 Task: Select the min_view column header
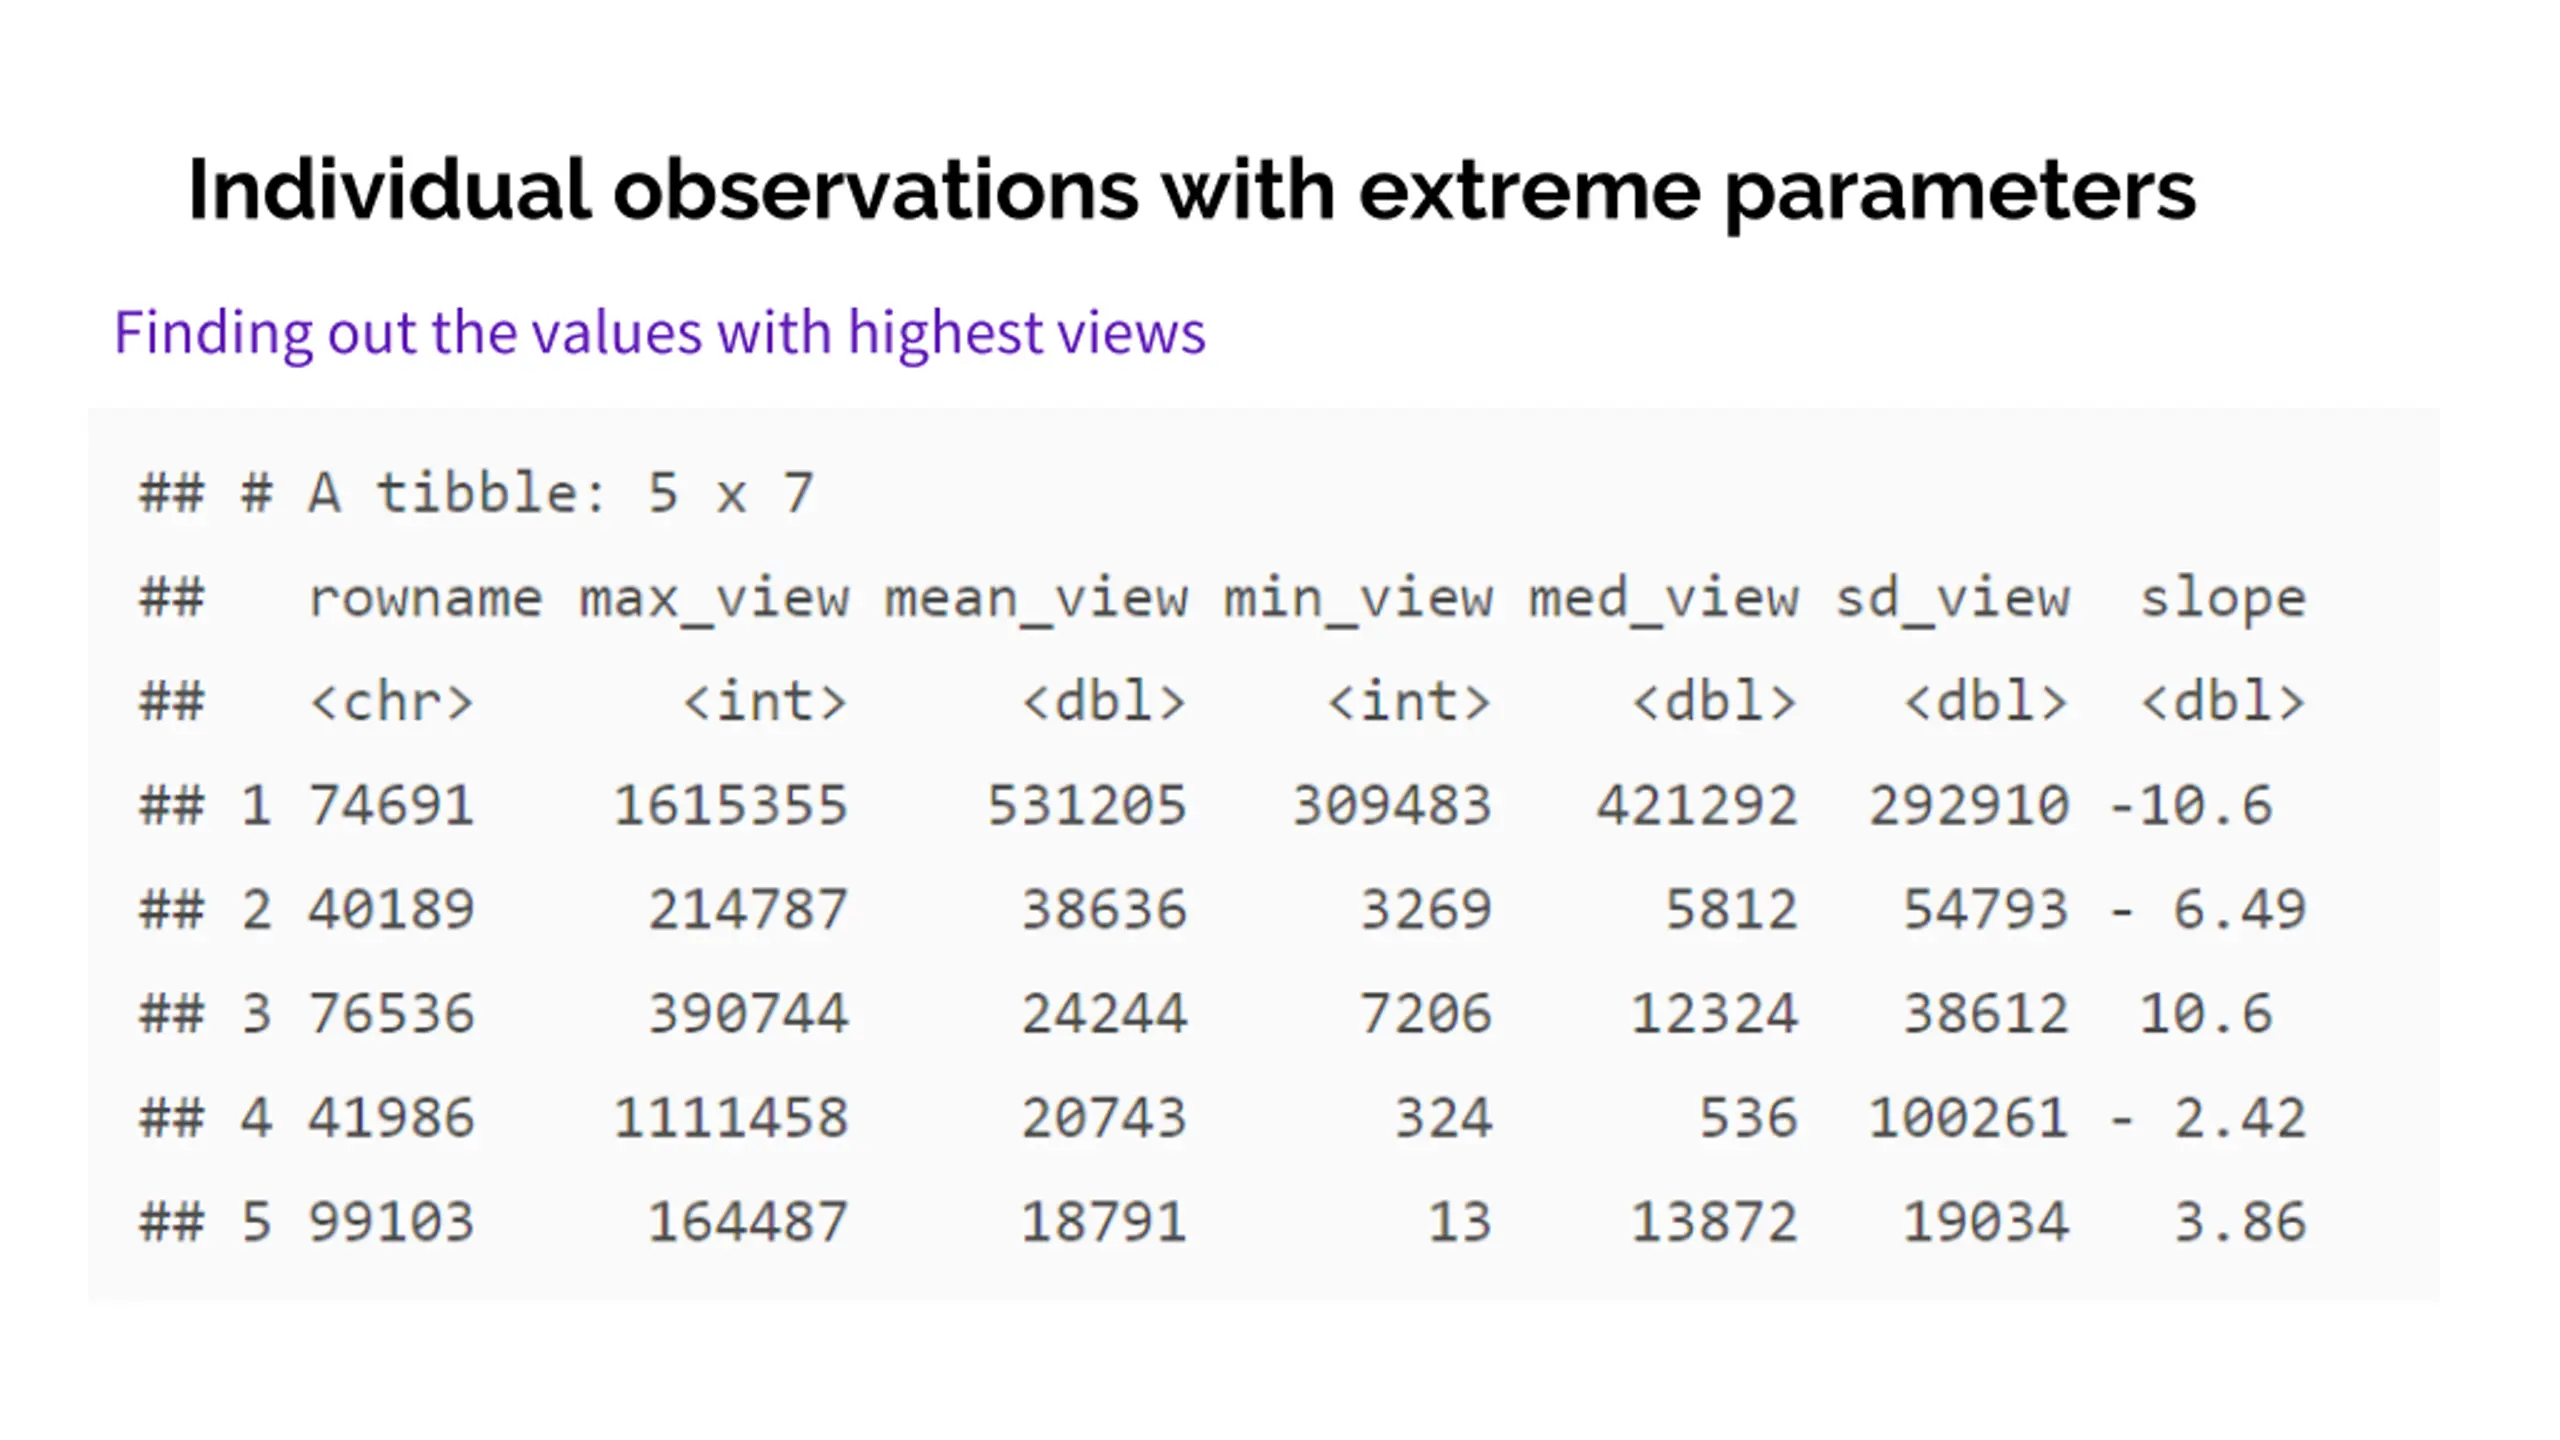[x=1358, y=598]
